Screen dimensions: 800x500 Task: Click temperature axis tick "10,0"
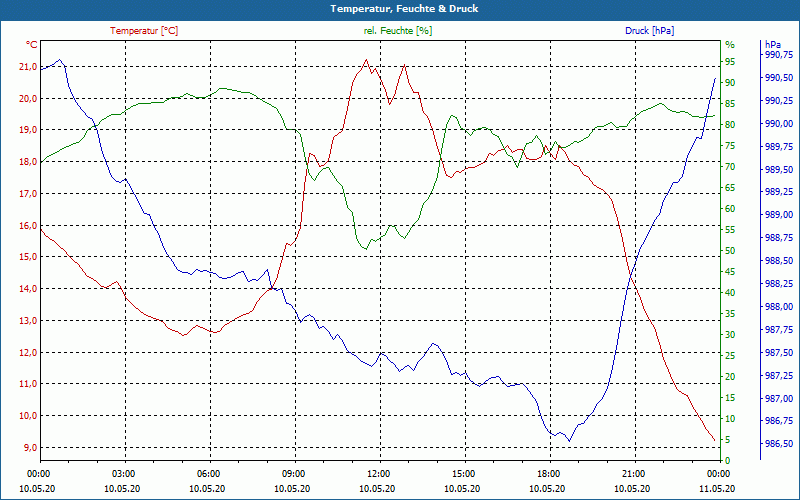[x=29, y=416]
